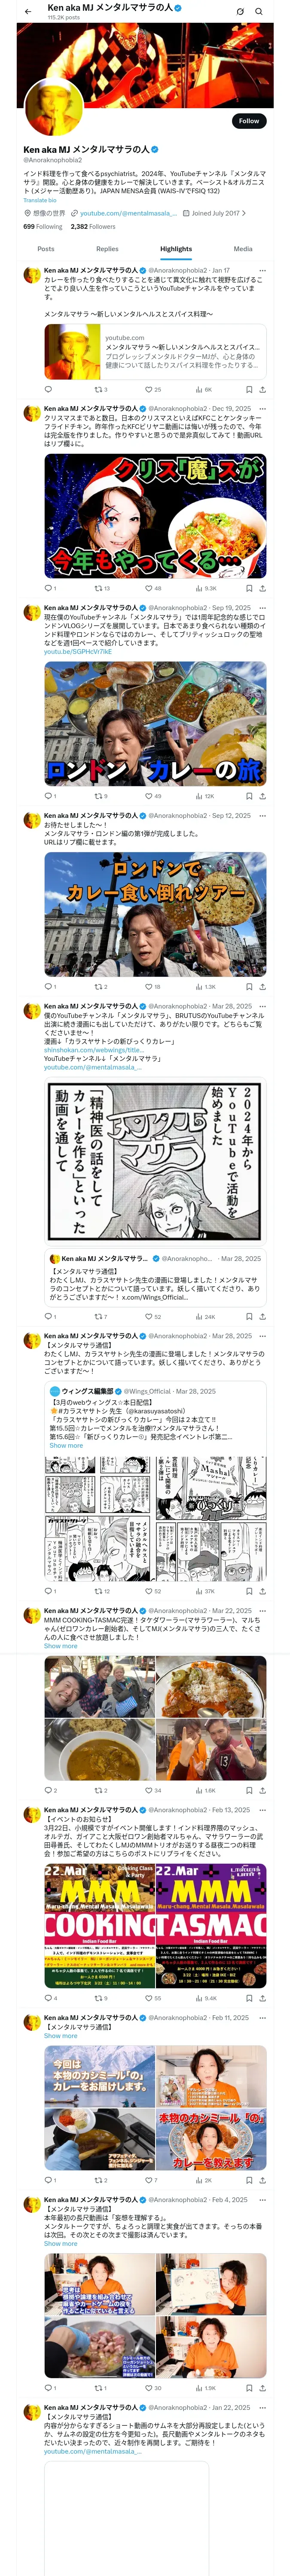Go back using the arrow icon
The image size is (290, 2576).
tap(28, 11)
